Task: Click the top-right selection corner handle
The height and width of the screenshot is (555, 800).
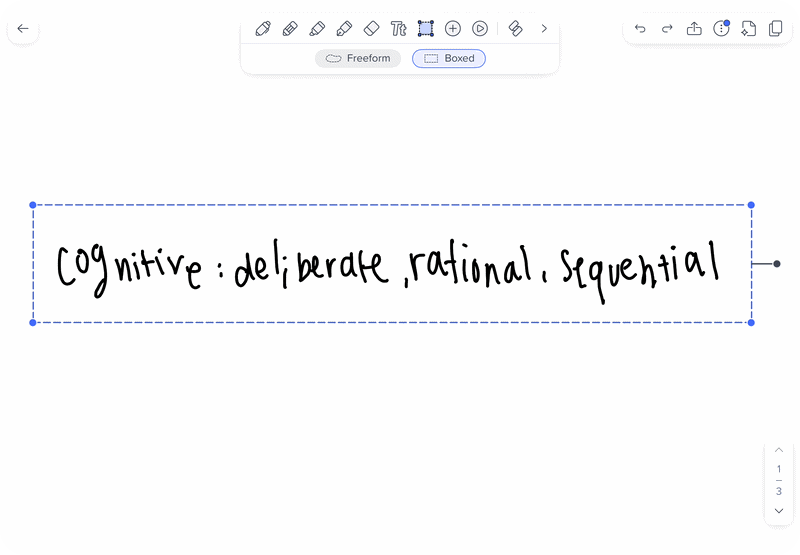Action: (751, 205)
